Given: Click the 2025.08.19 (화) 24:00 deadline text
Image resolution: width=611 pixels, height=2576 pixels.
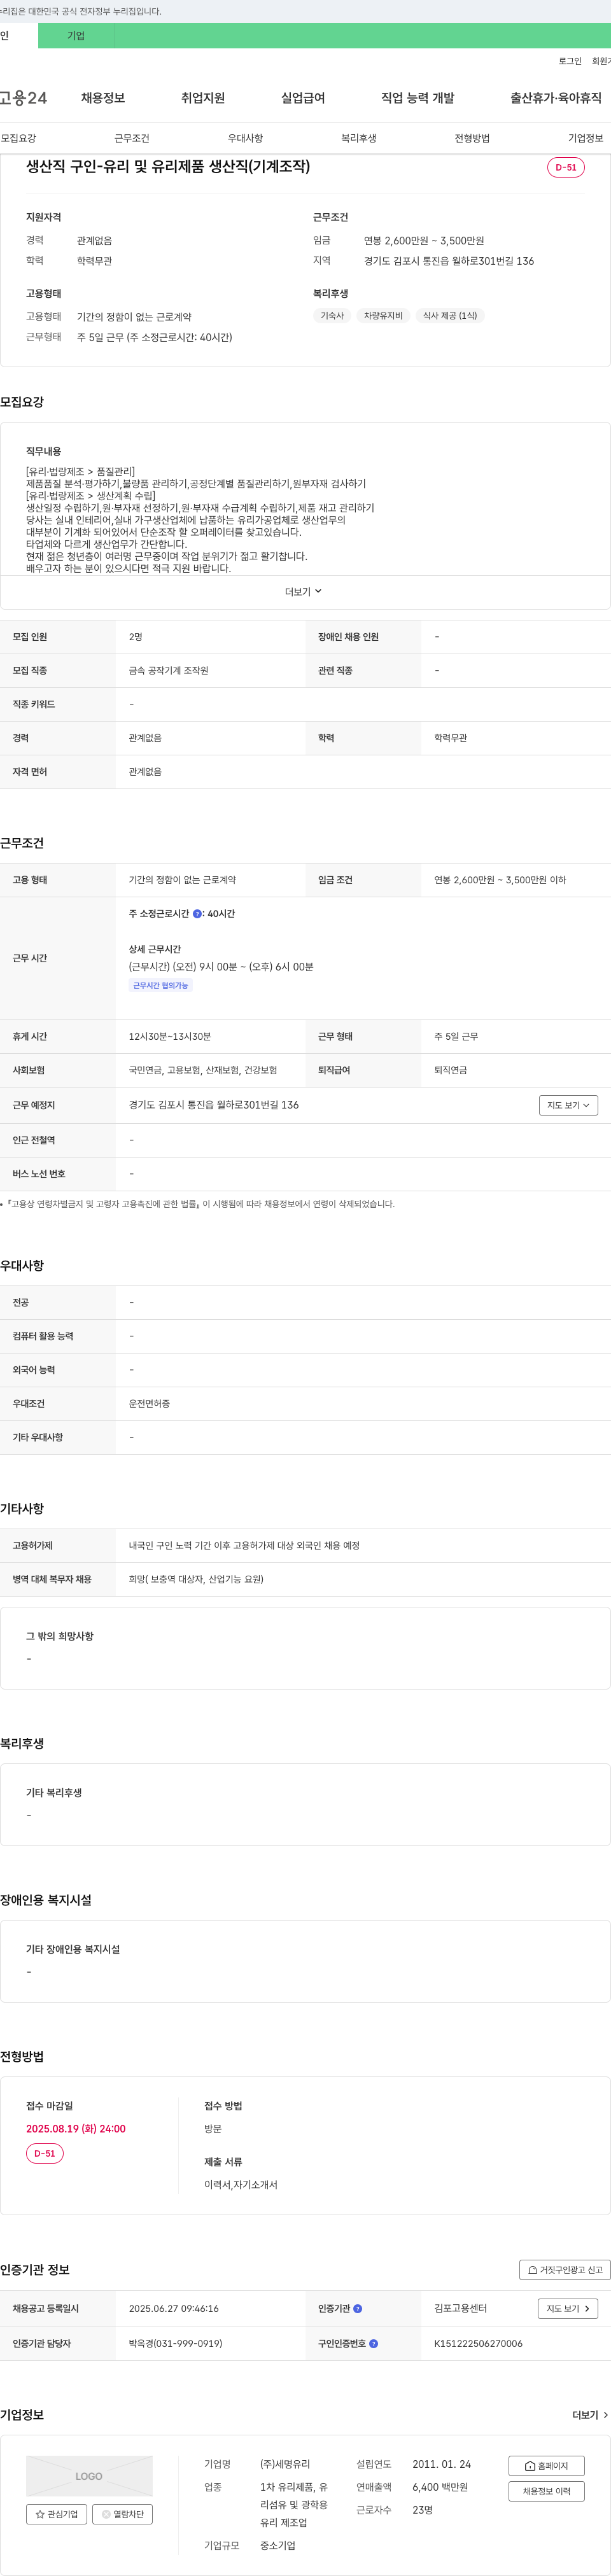Looking at the screenshot, I should (x=76, y=2129).
